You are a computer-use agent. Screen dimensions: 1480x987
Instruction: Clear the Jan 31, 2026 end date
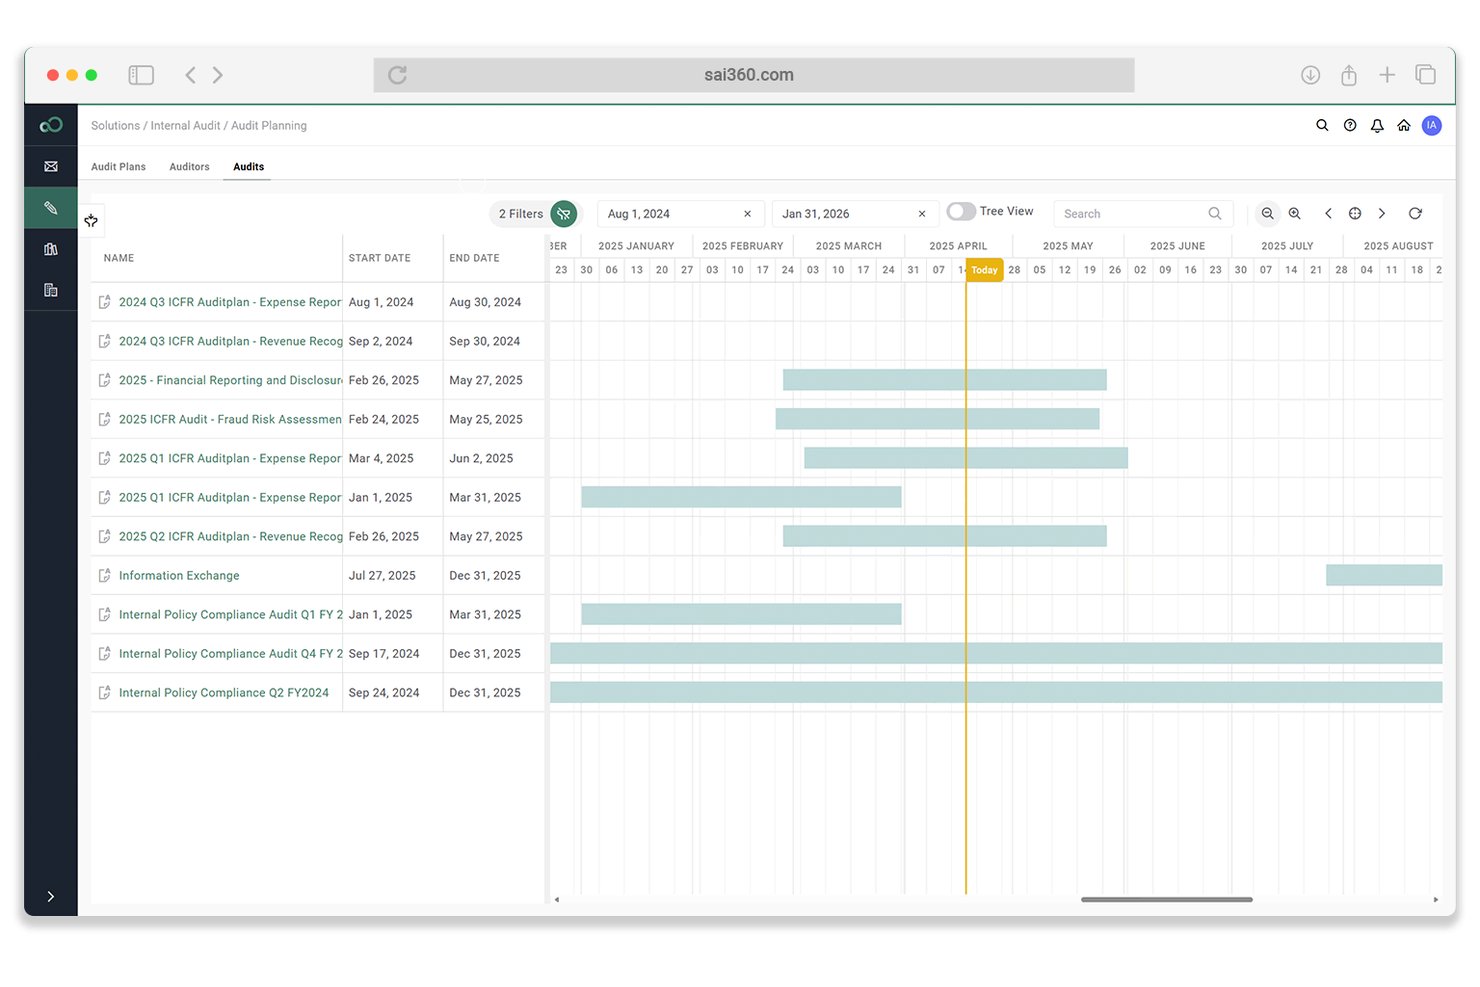click(x=922, y=214)
